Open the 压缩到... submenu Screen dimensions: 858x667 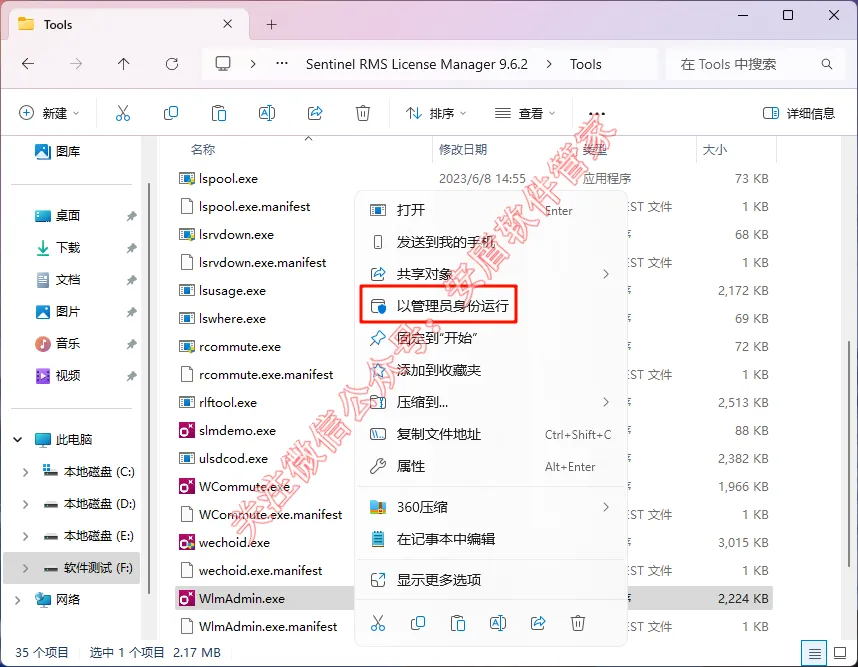tap(491, 403)
